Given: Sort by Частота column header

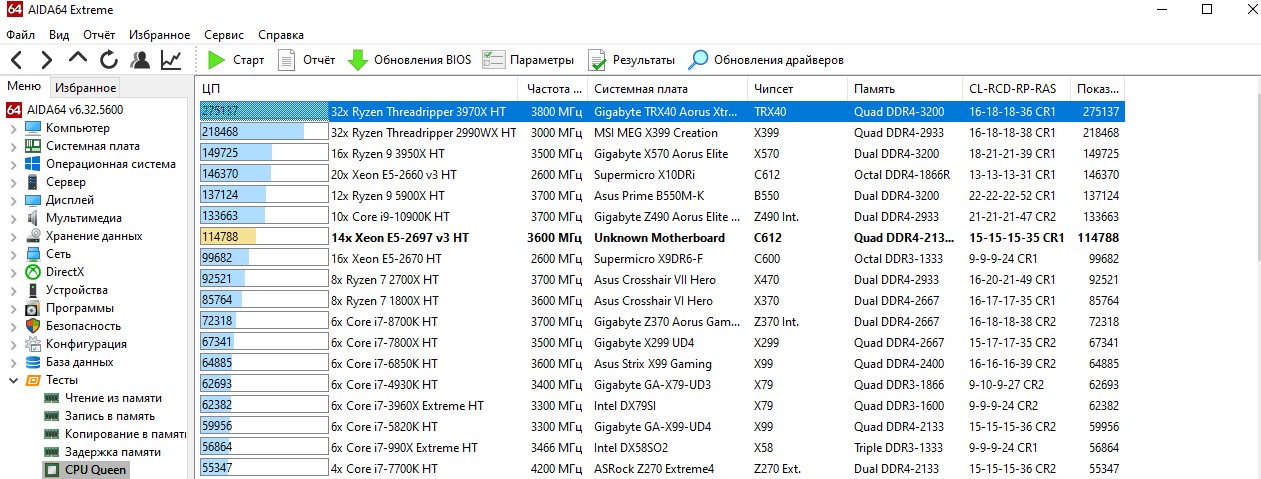Looking at the screenshot, I should pyautogui.click(x=553, y=88).
